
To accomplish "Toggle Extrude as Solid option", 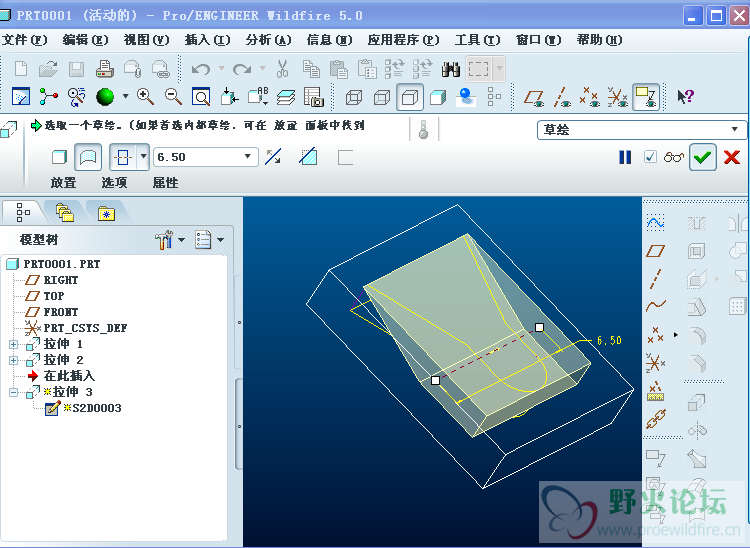I will coord(59,157).
